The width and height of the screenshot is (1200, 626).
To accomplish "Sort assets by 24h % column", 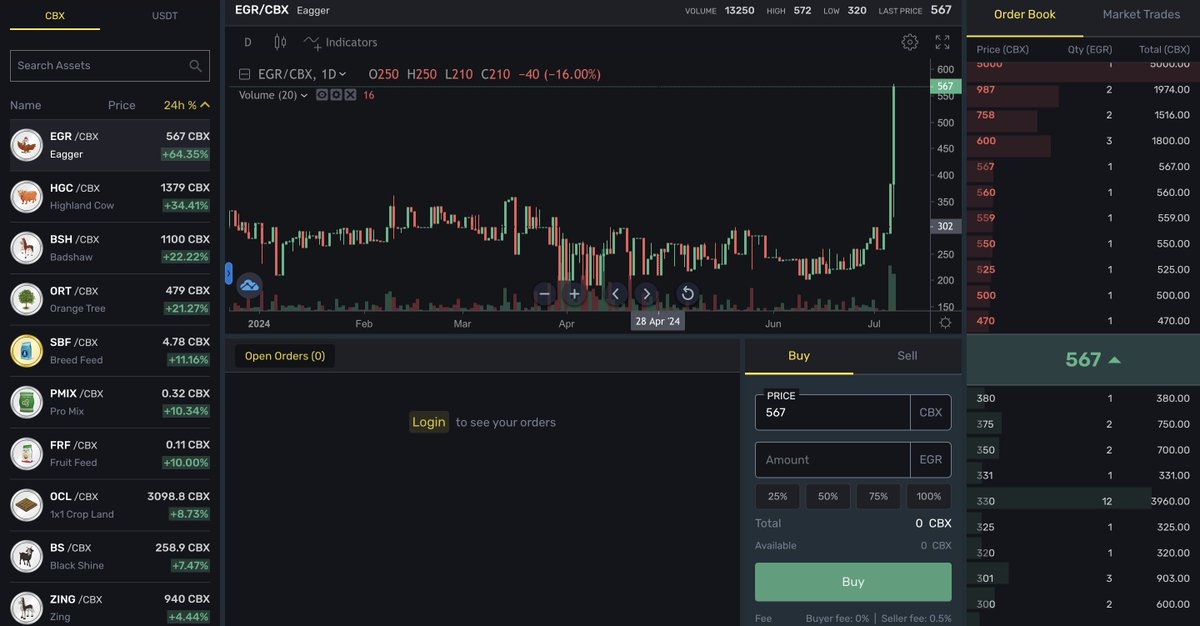I will (x=187, y=105).
